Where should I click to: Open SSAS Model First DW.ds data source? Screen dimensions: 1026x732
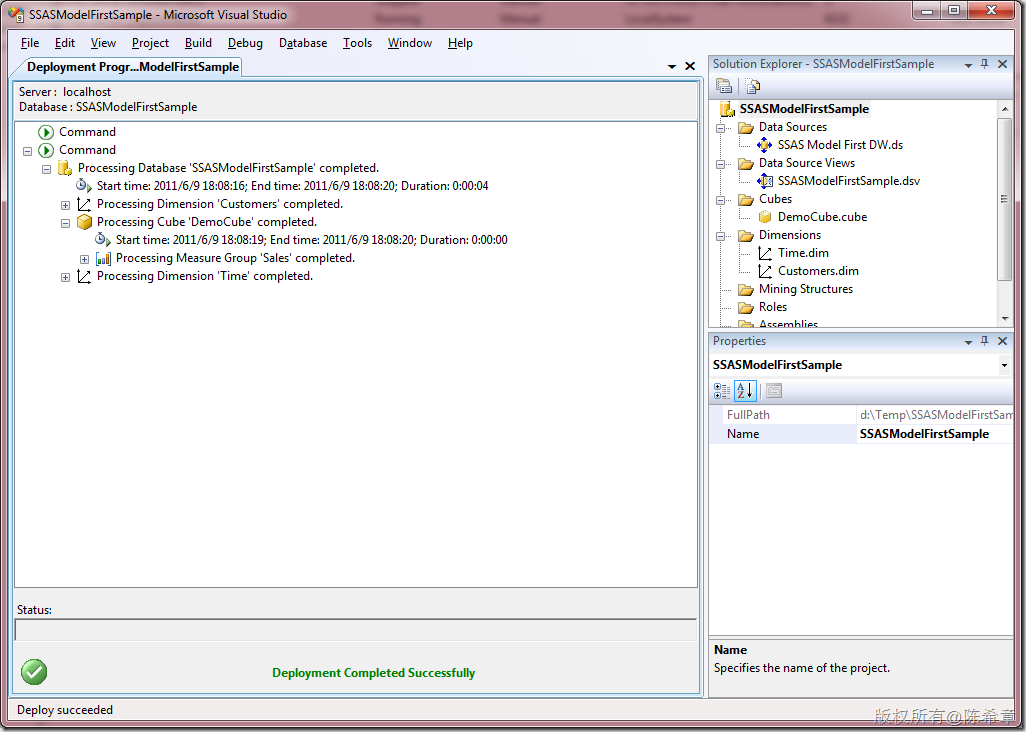click(840, 145)
